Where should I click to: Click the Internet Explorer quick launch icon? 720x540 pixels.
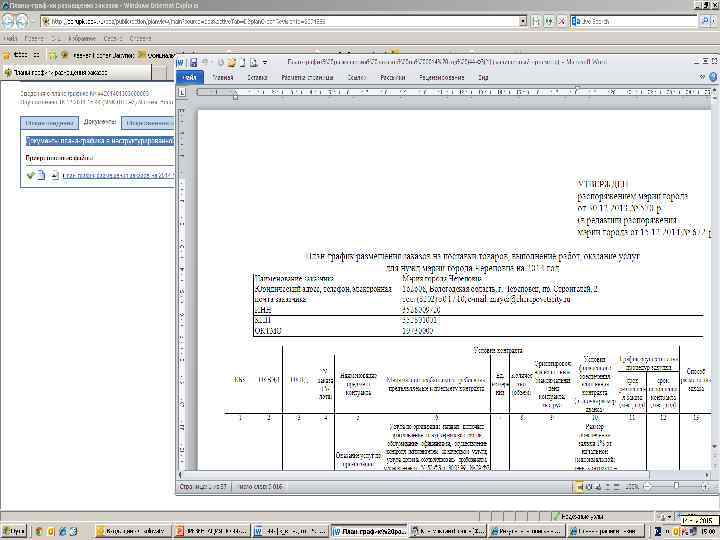[62, 531]
